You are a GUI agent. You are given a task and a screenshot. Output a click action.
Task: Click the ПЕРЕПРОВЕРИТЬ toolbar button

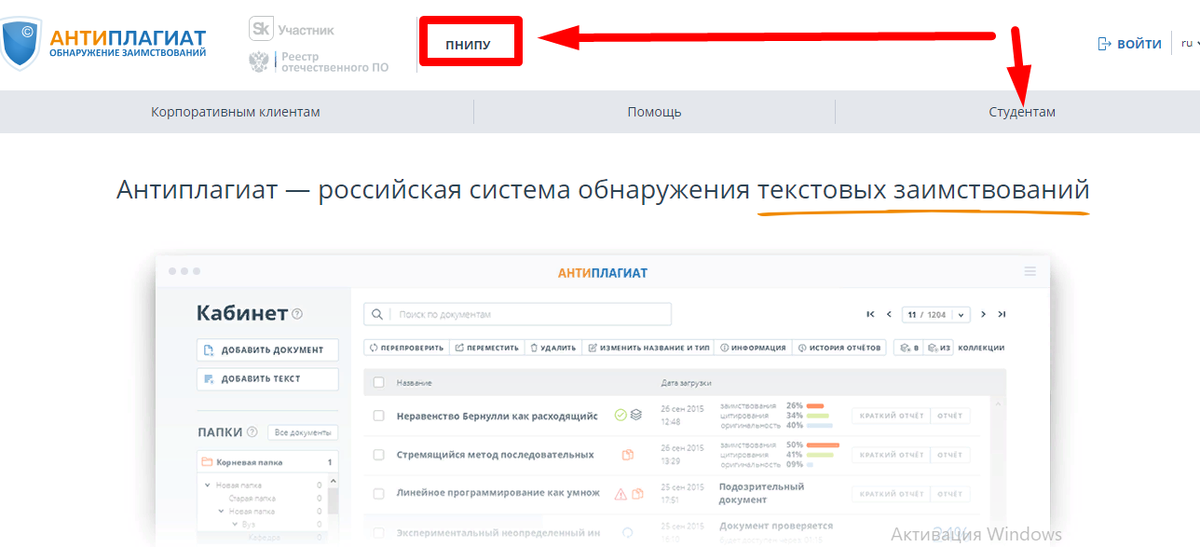click(x=406, y=348)
